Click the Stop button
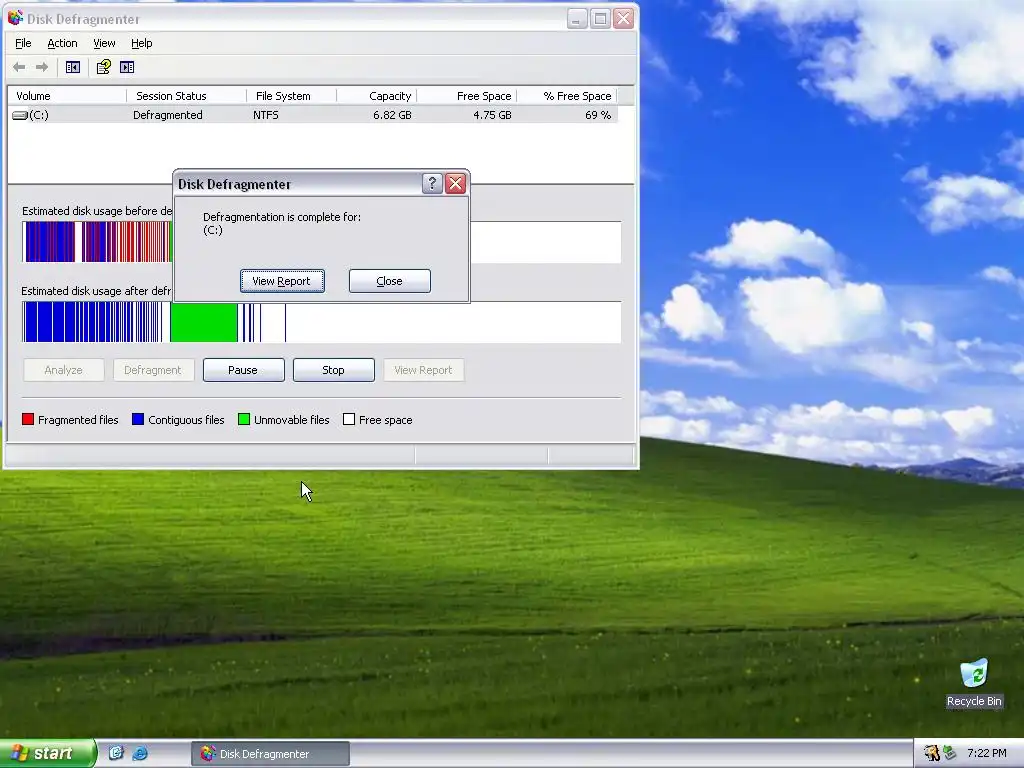The image size is (1024, 768). tap(334, 370)
